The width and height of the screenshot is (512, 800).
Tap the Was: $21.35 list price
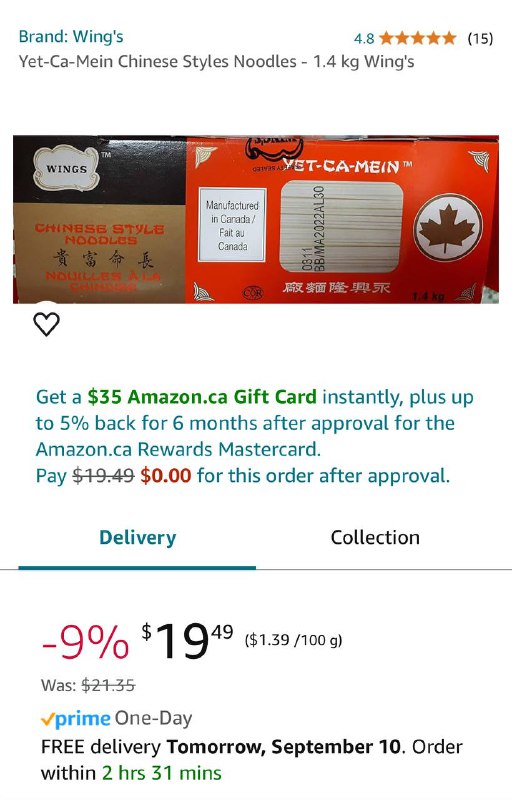tap(88, 685)
